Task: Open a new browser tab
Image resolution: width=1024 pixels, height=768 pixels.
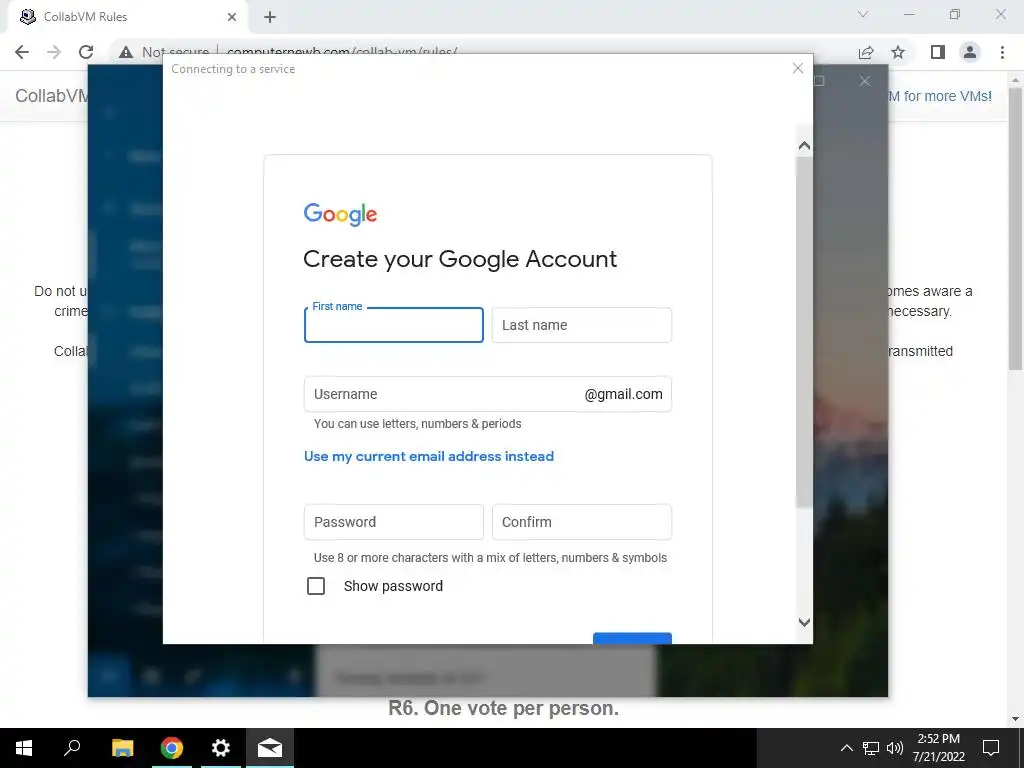Action: 270,17
